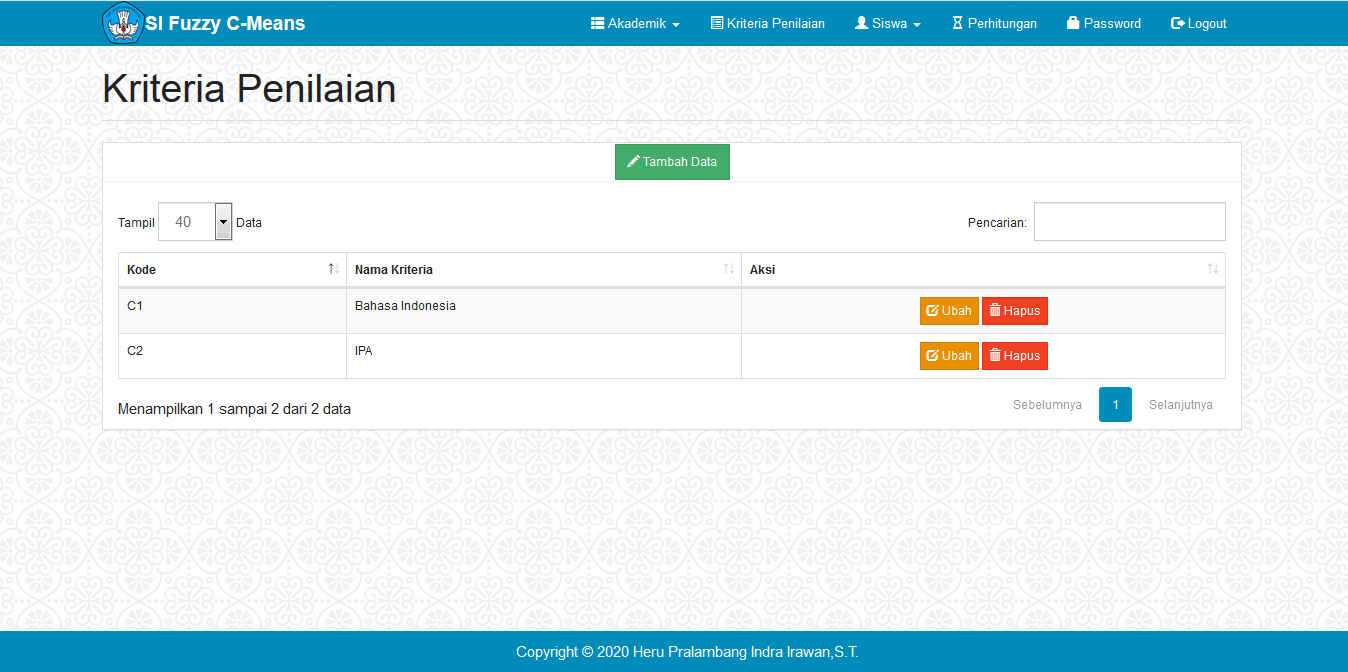Open the Perhitungan page

click(x=994, y=24)
